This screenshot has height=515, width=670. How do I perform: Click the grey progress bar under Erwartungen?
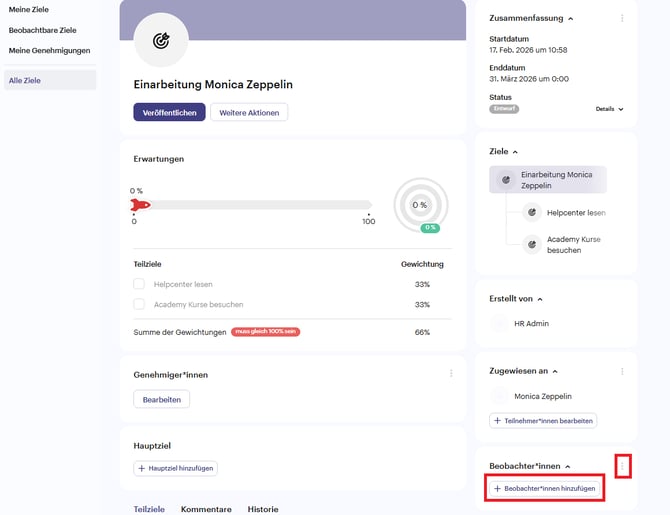pyautogui.click(x=253, y=205)
